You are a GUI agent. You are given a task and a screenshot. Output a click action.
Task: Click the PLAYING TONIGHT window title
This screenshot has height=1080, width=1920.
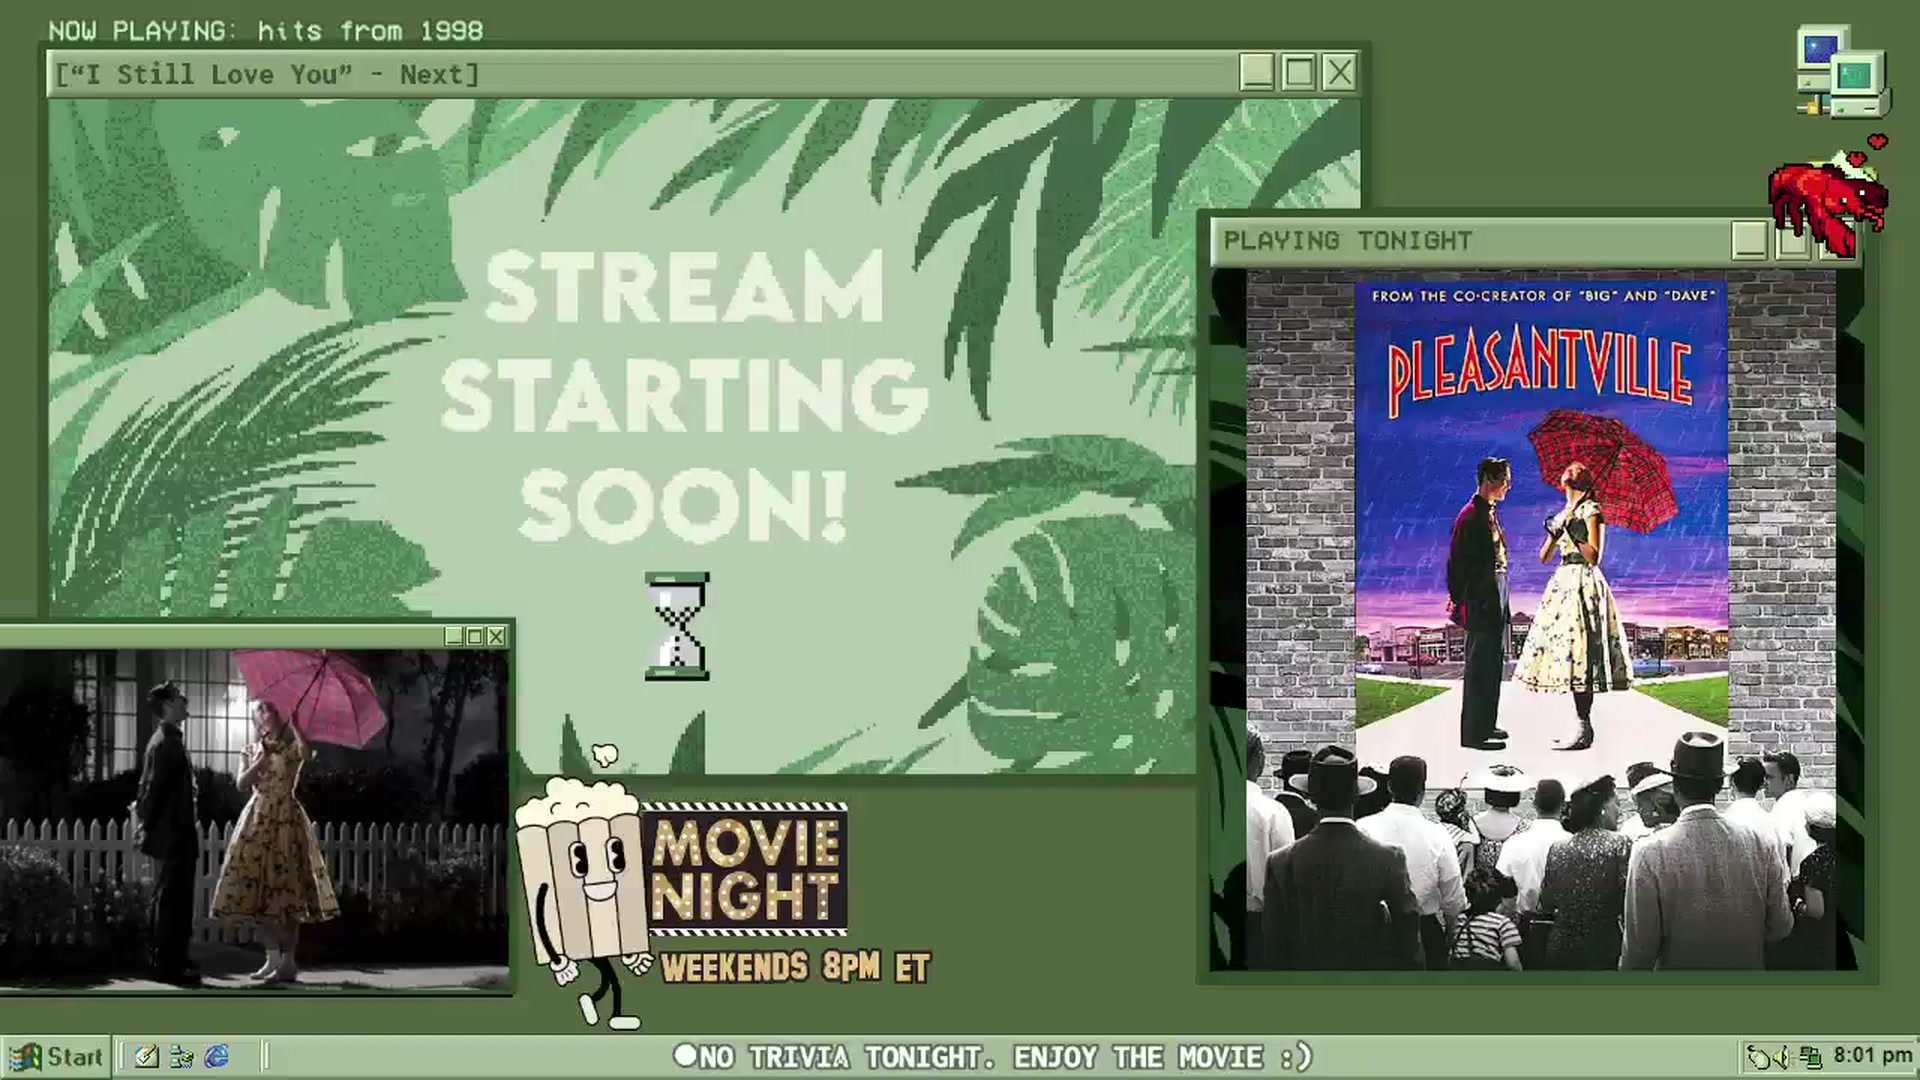pyautogui.click(x=1348, y=241)
